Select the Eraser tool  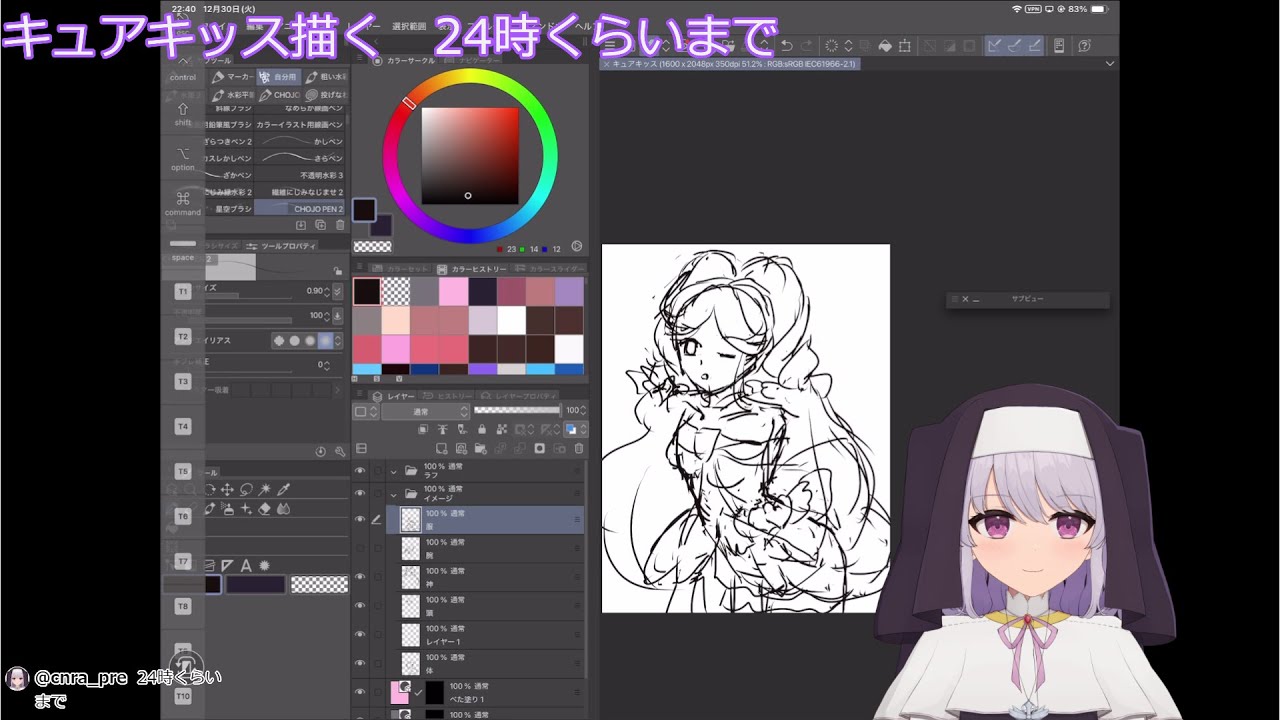pyautogui.click(x=264, y=508)
